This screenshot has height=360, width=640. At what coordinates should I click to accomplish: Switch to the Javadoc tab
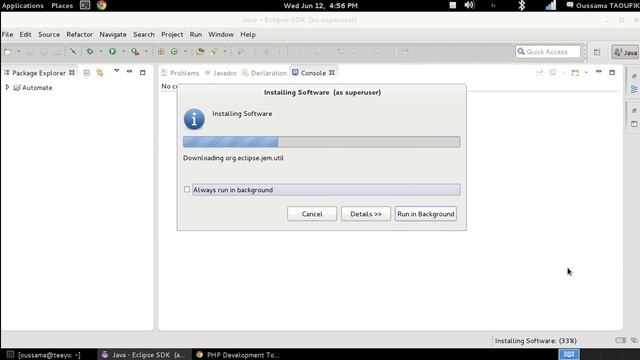(x=220, y=73)
